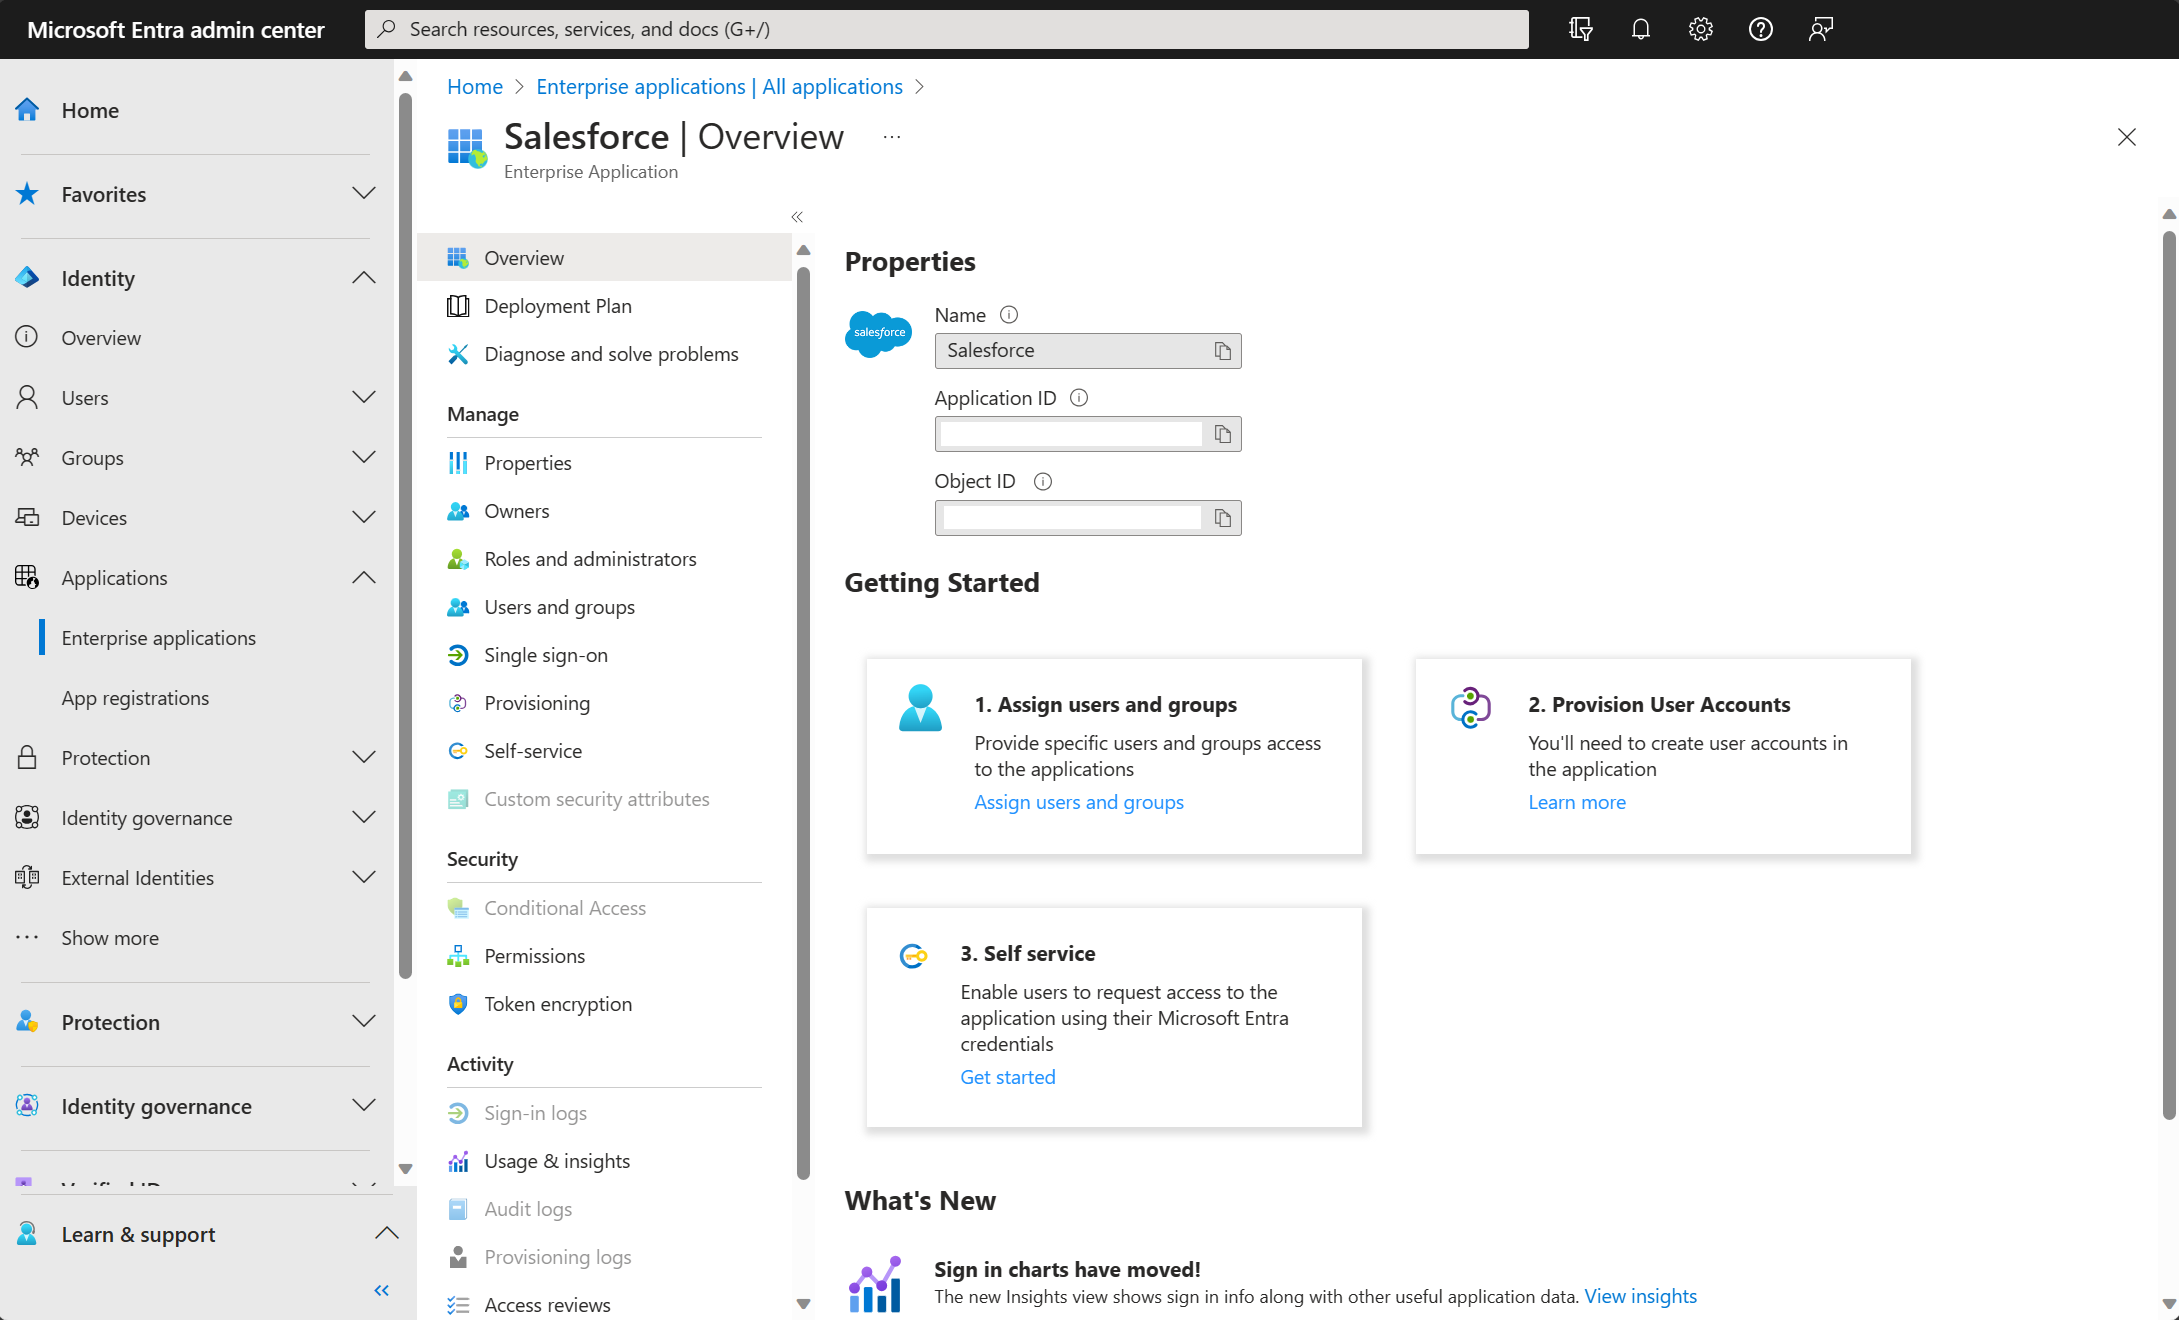This screenshot has width=2179, height=1320.
Task: Open Sign-in logs under Activity section
Action: [537, 1113]
